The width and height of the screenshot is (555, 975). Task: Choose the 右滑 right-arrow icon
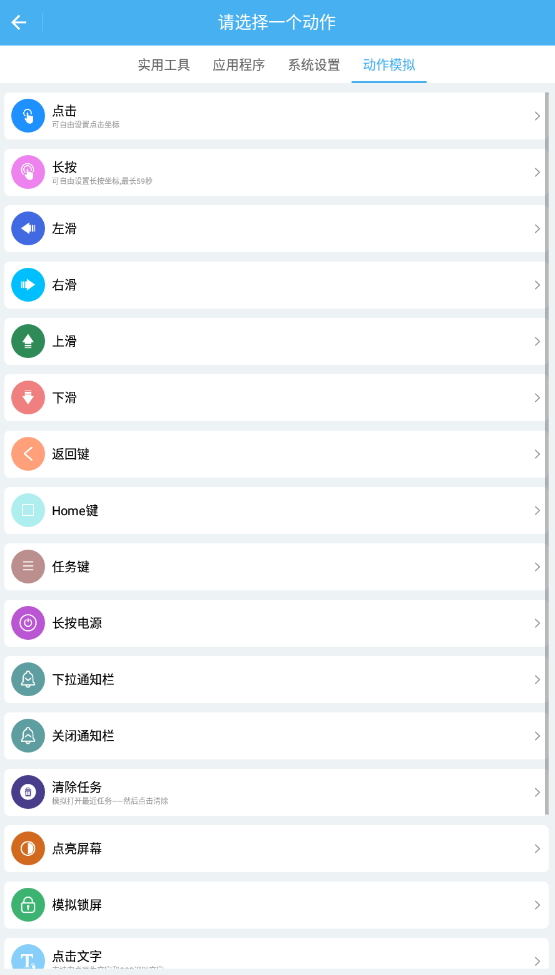coord(28,285)
